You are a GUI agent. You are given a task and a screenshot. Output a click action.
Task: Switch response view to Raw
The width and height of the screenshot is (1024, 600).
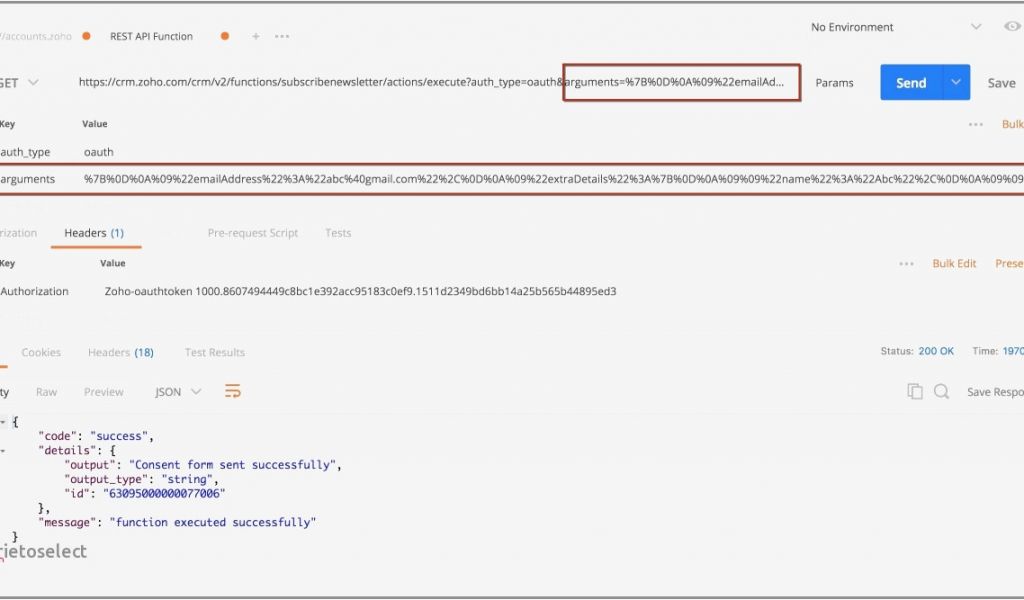[46, 392]
